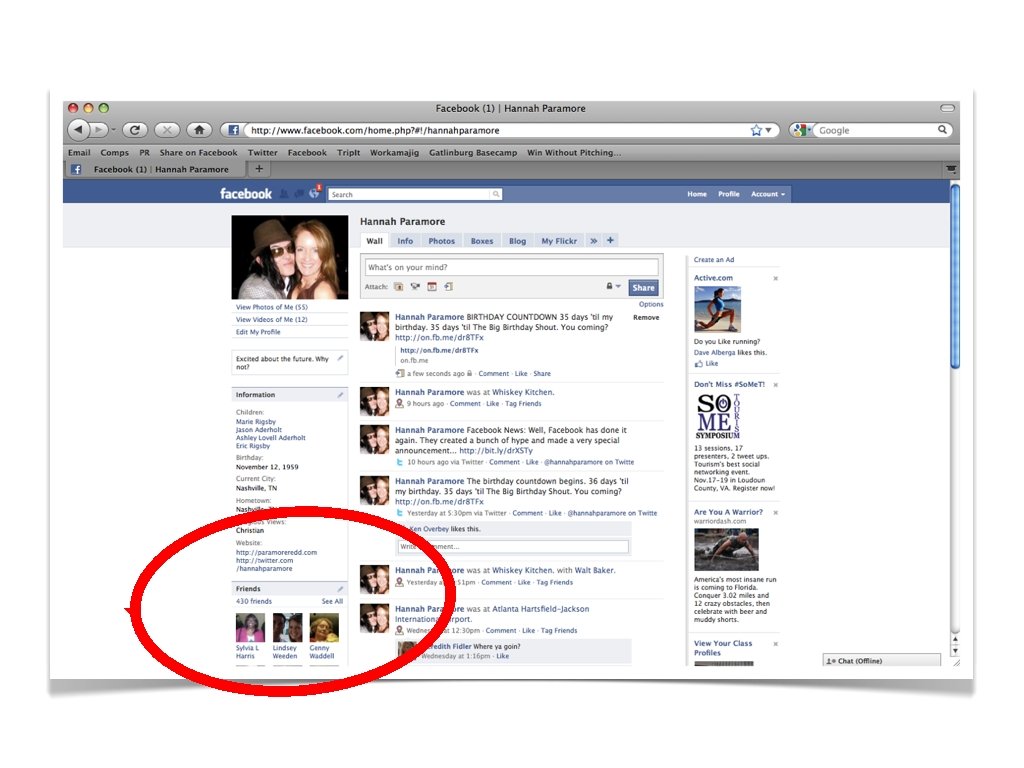The image size is (1024, 768).
Task: Open the Share on Facebook bookmark
Action: click(199, 152)
